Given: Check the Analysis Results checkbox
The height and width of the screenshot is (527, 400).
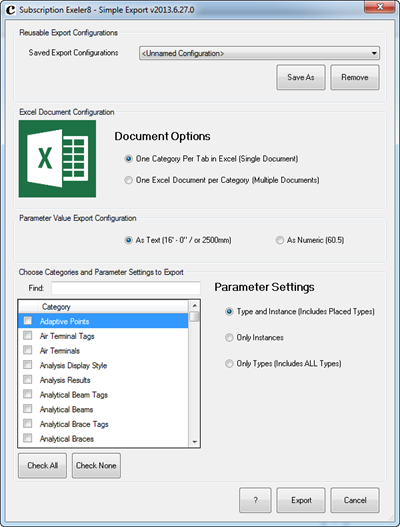Looking at the screenshot, I should coord(28,380).
